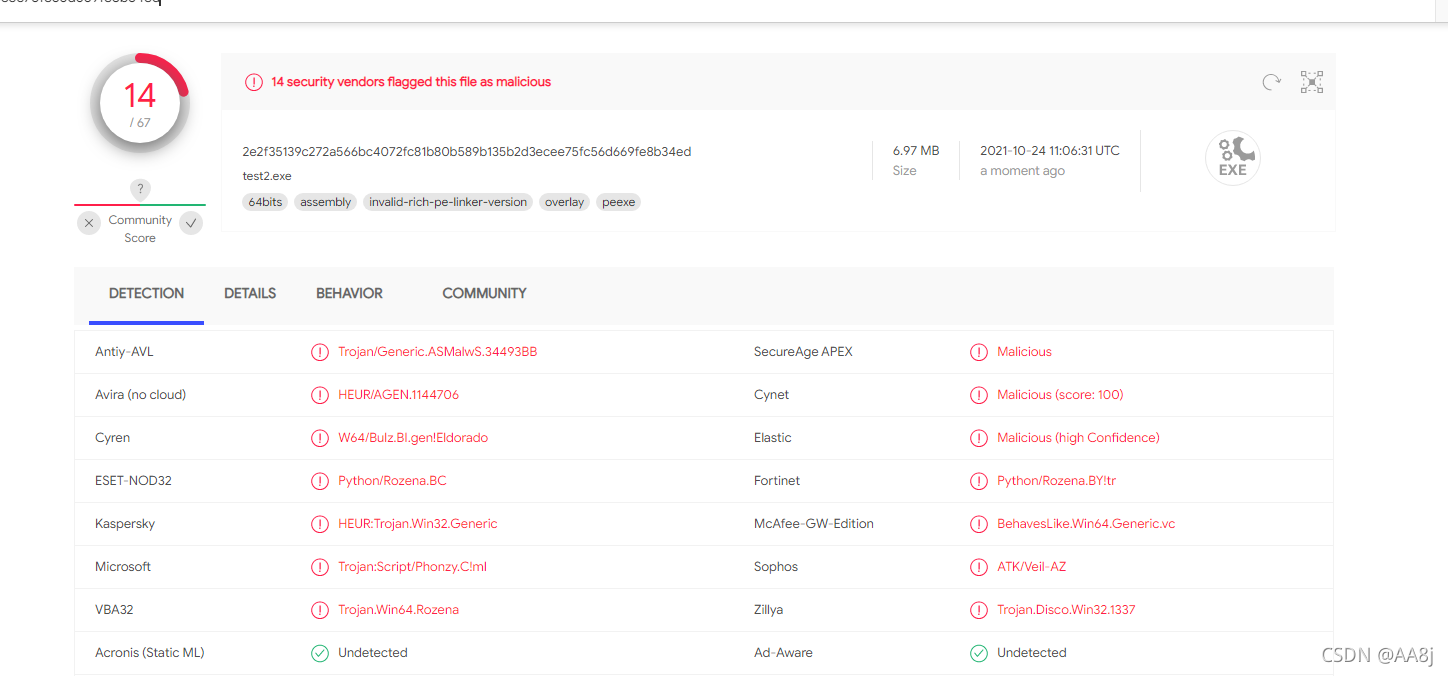Click the 64bits tag
Viewport: 1448px width, 676px height.
click(x=265, y=202)
